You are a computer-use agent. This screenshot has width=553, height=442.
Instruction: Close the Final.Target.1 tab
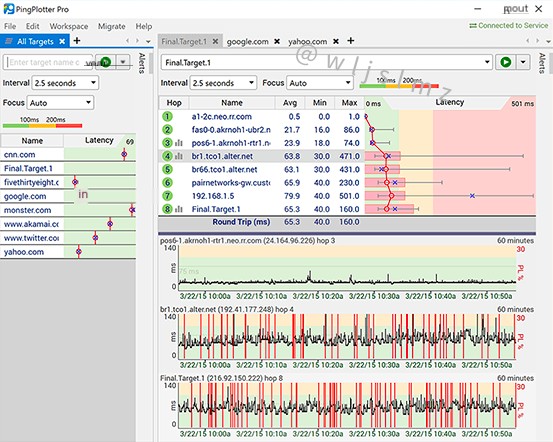(x=215, y=42)
